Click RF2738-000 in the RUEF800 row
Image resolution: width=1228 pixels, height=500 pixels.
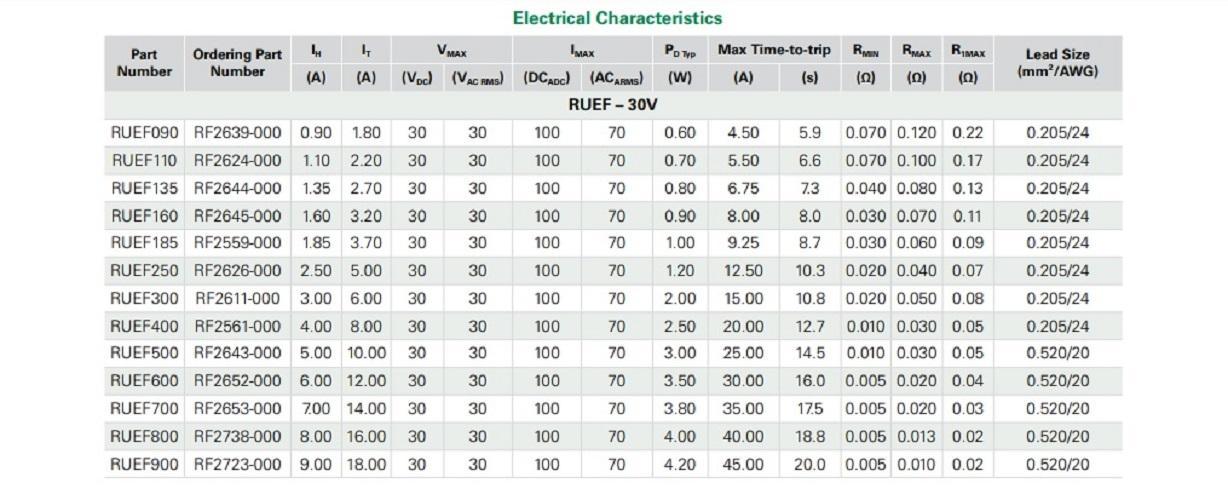pos(238,436)
